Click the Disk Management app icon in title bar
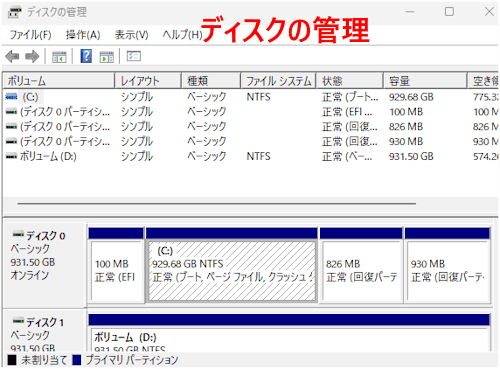Screen dimensions: 500x369 14,12
